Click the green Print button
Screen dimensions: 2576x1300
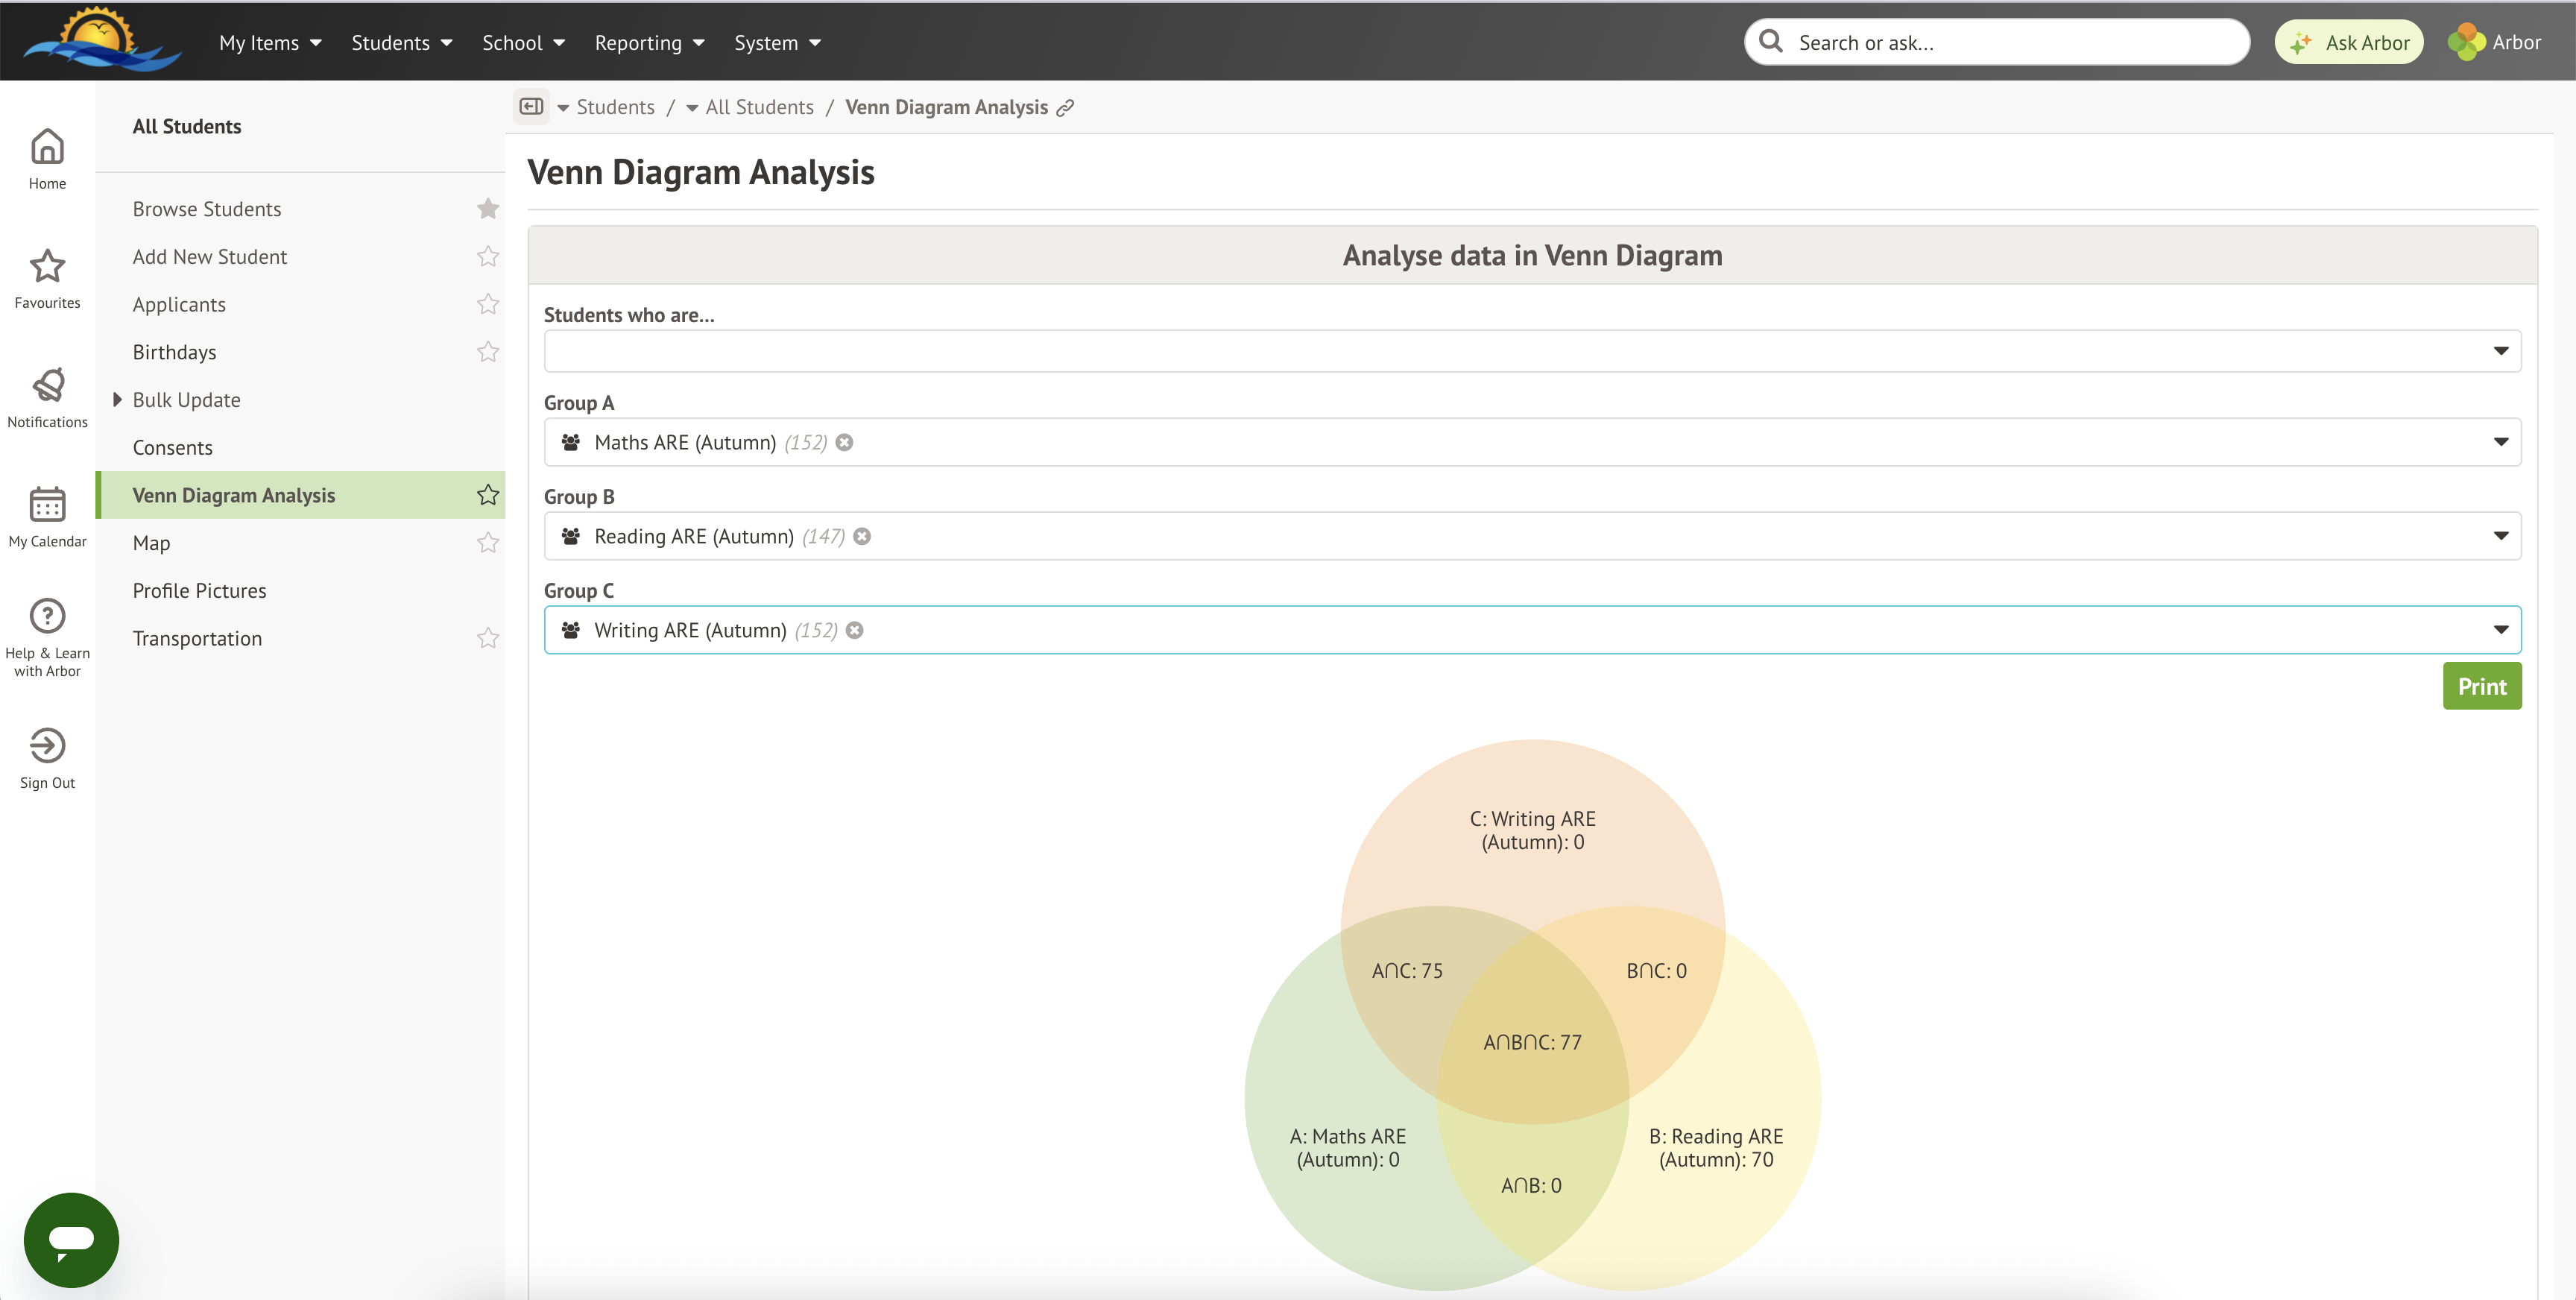tap(2481, 686)
